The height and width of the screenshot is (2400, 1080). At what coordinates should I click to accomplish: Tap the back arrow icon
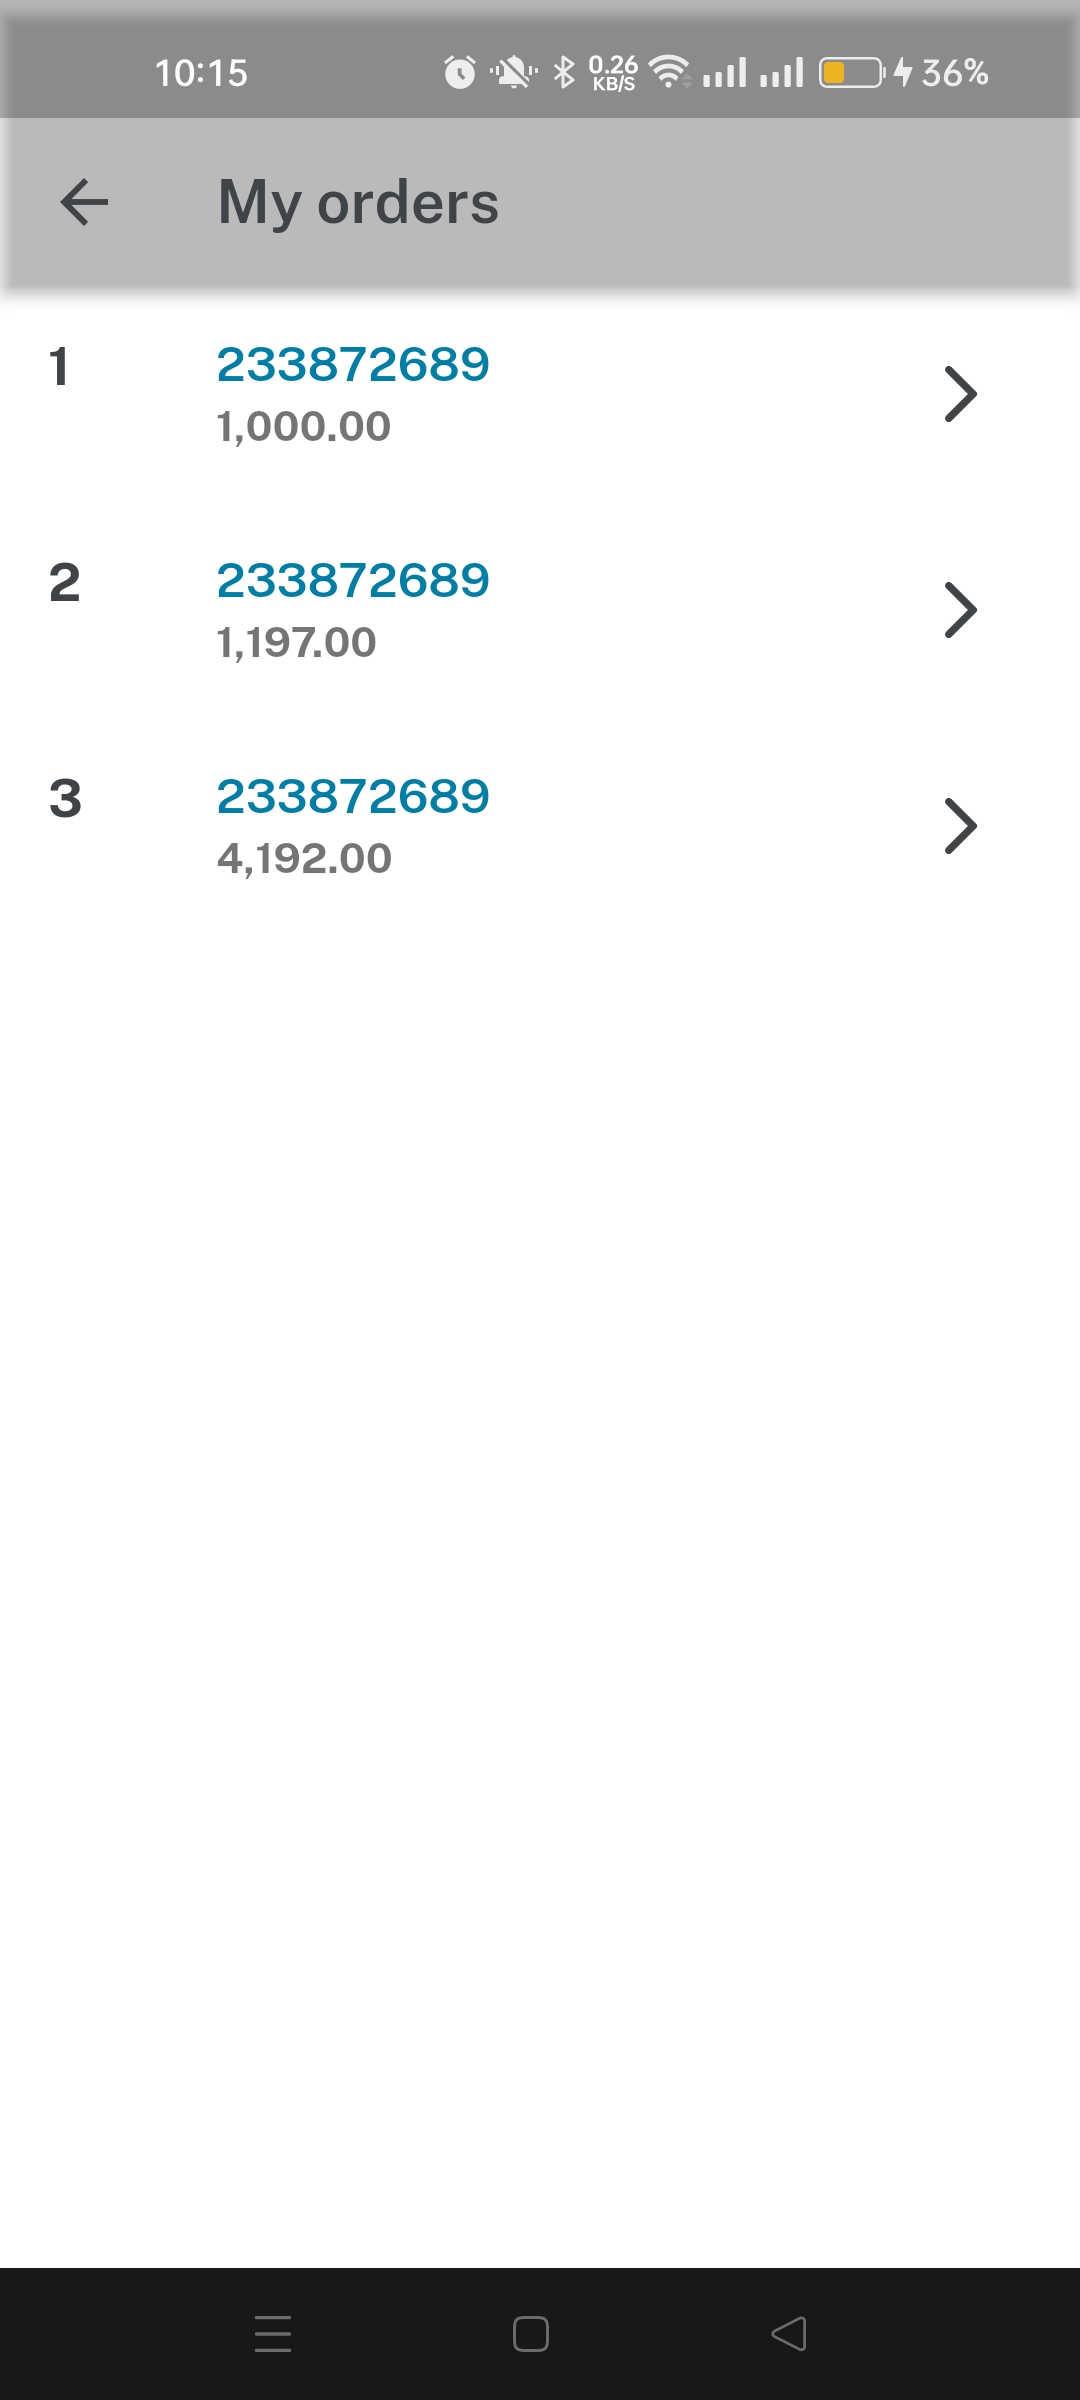82,203
